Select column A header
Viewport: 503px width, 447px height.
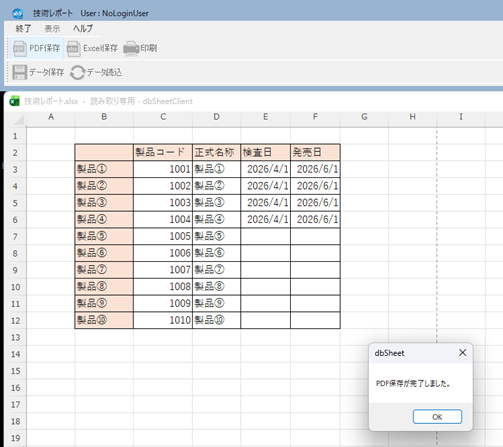click(51, 117)
